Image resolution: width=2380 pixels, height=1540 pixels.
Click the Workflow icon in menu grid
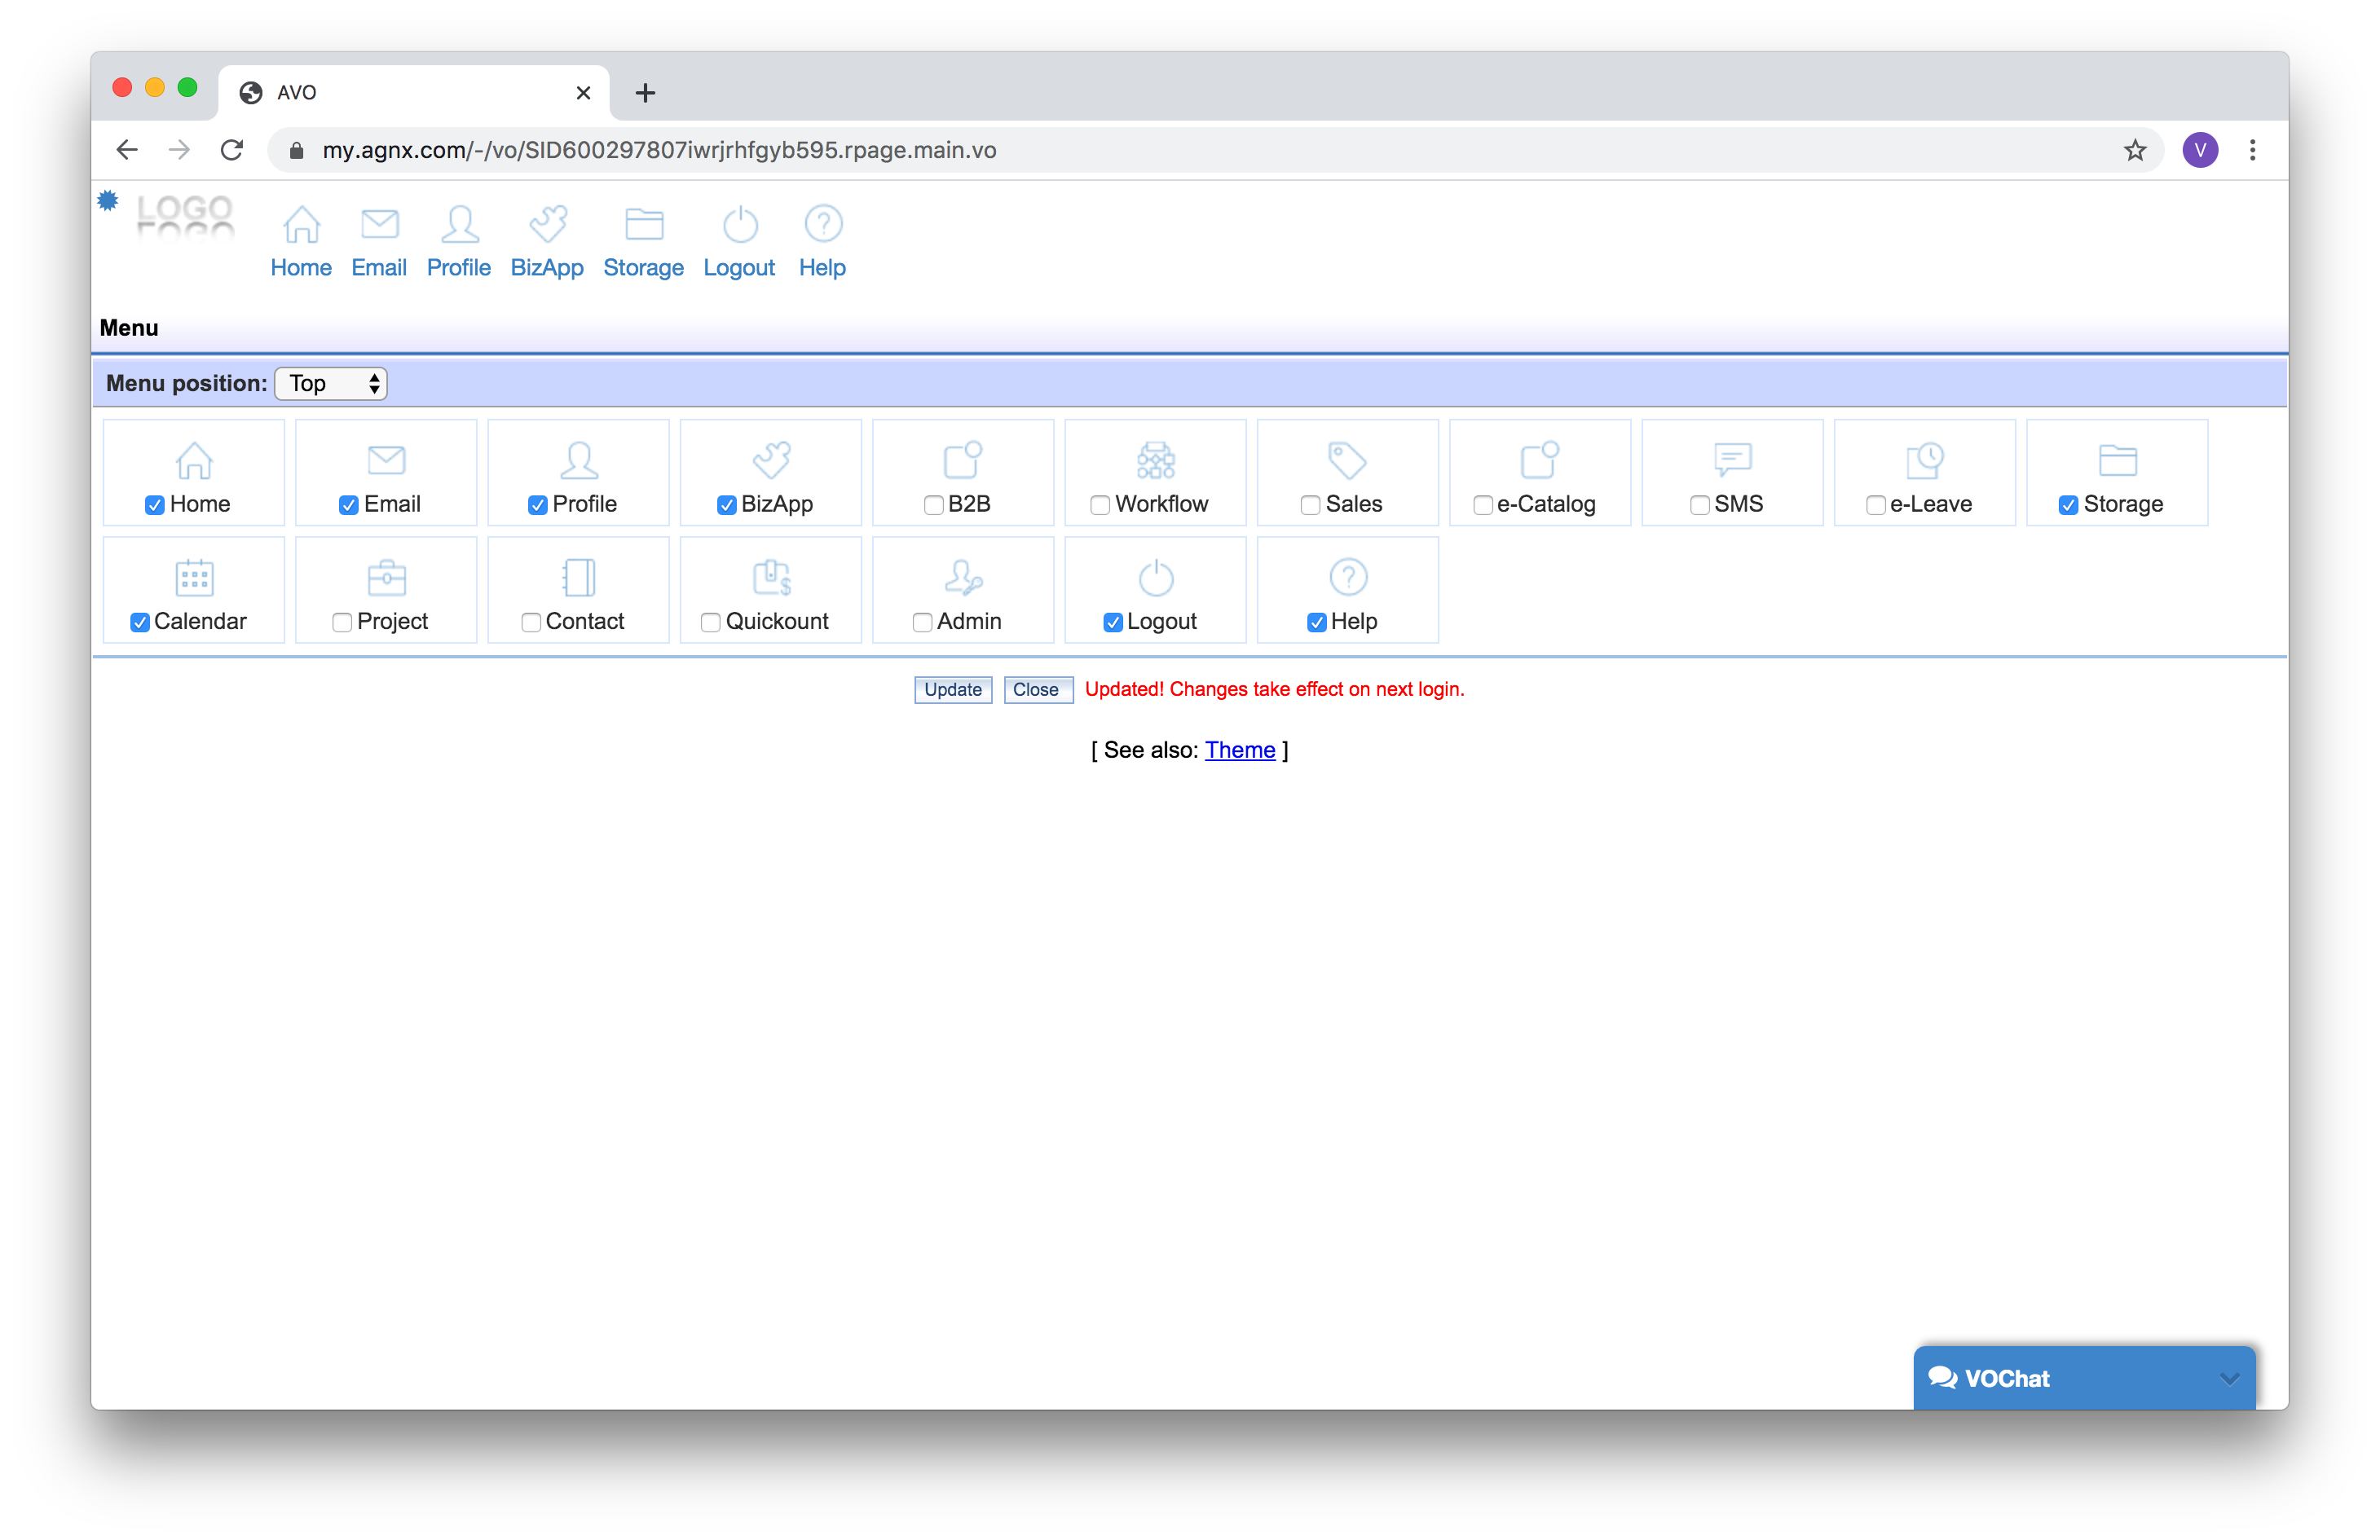1155,461
